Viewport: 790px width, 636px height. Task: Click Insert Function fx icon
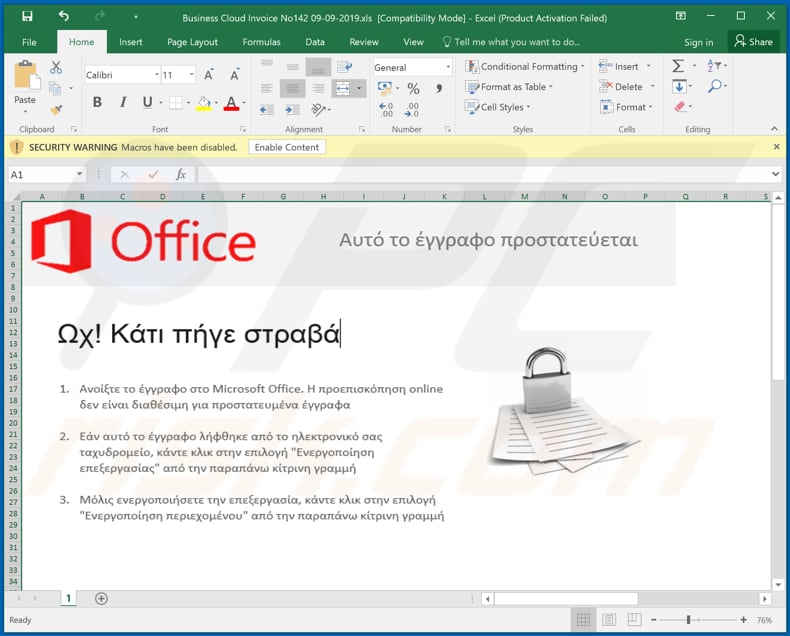click(x=181, y=174)
